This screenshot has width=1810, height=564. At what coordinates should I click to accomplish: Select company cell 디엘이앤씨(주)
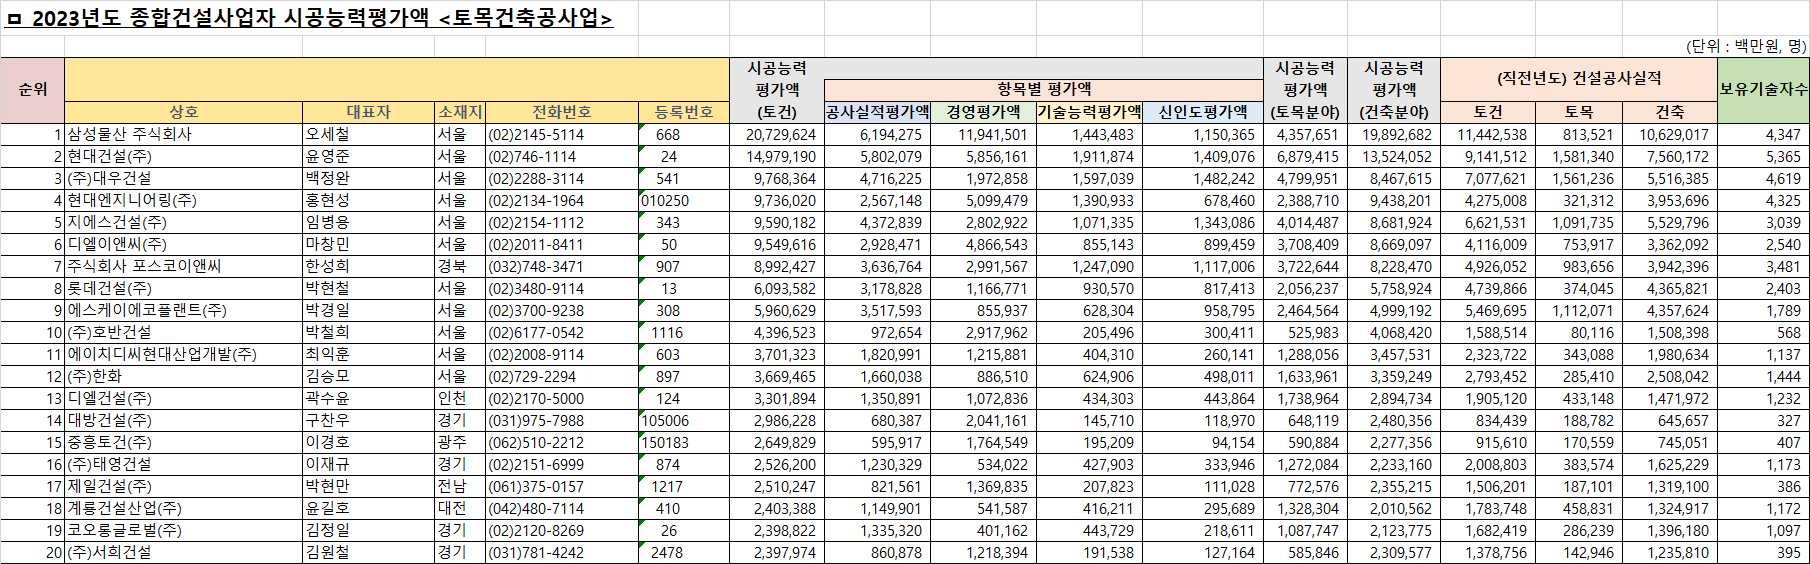184,244
